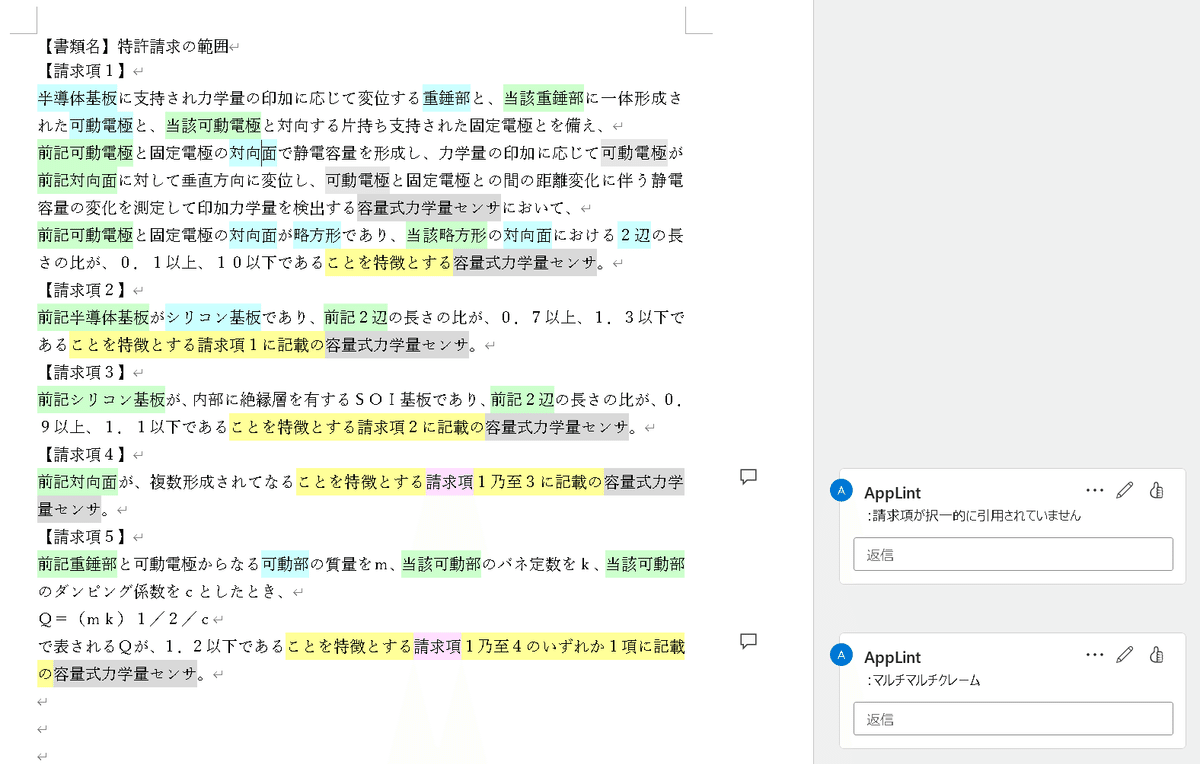1200x764 pixels.
Task: Click the AppLint avatar on the 請求項が択一的 comment
Action: (x=842, y=490)
